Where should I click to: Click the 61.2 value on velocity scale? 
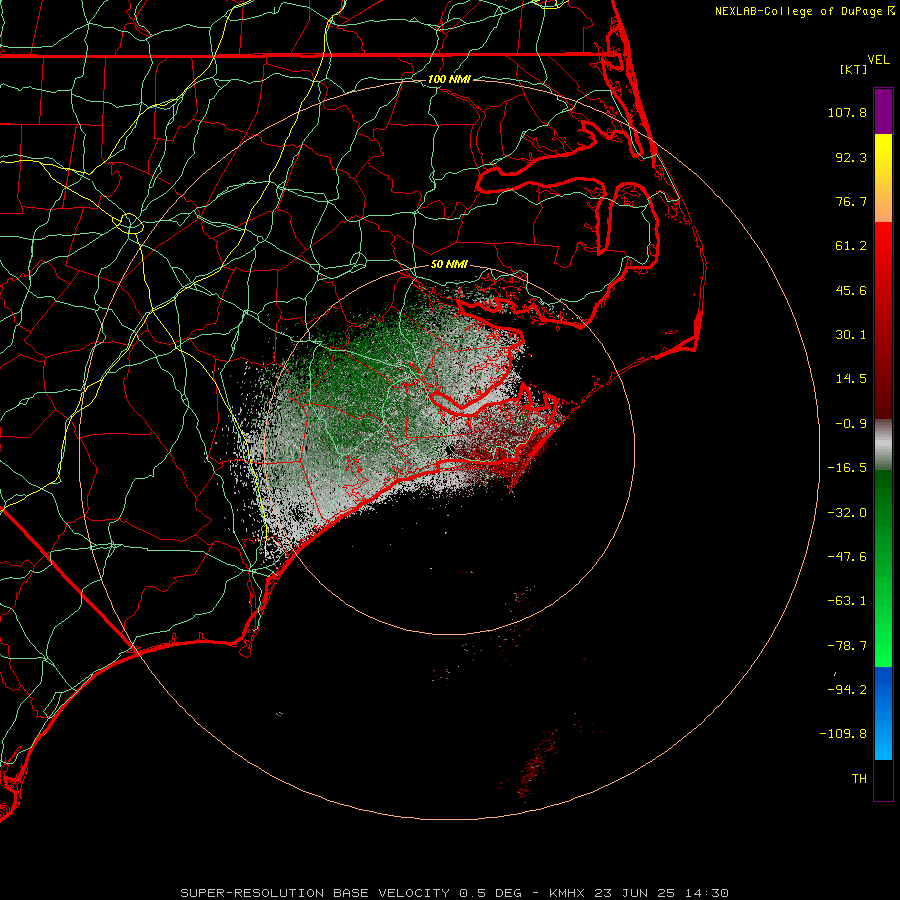click(x=851, y=246)
